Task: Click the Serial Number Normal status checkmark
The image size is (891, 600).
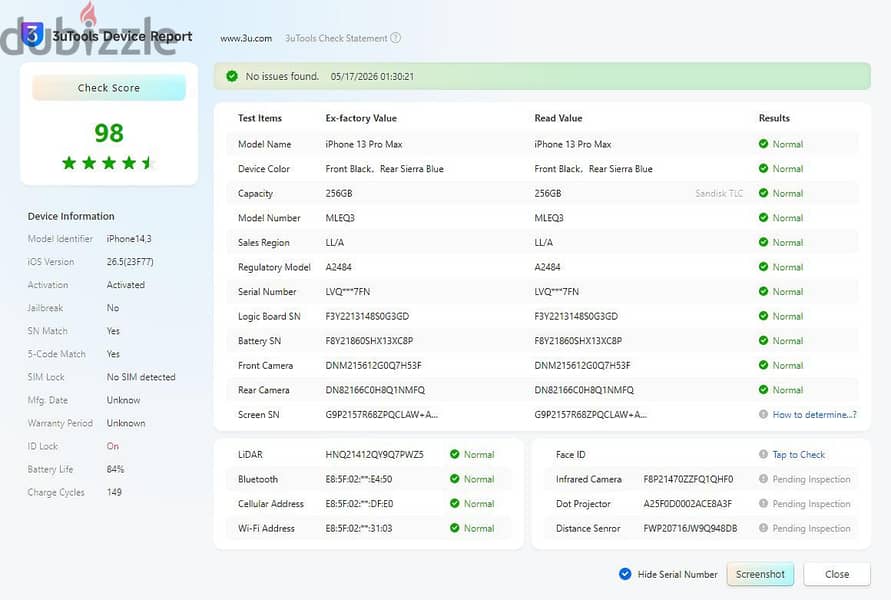Action: [x=763, y=291]
